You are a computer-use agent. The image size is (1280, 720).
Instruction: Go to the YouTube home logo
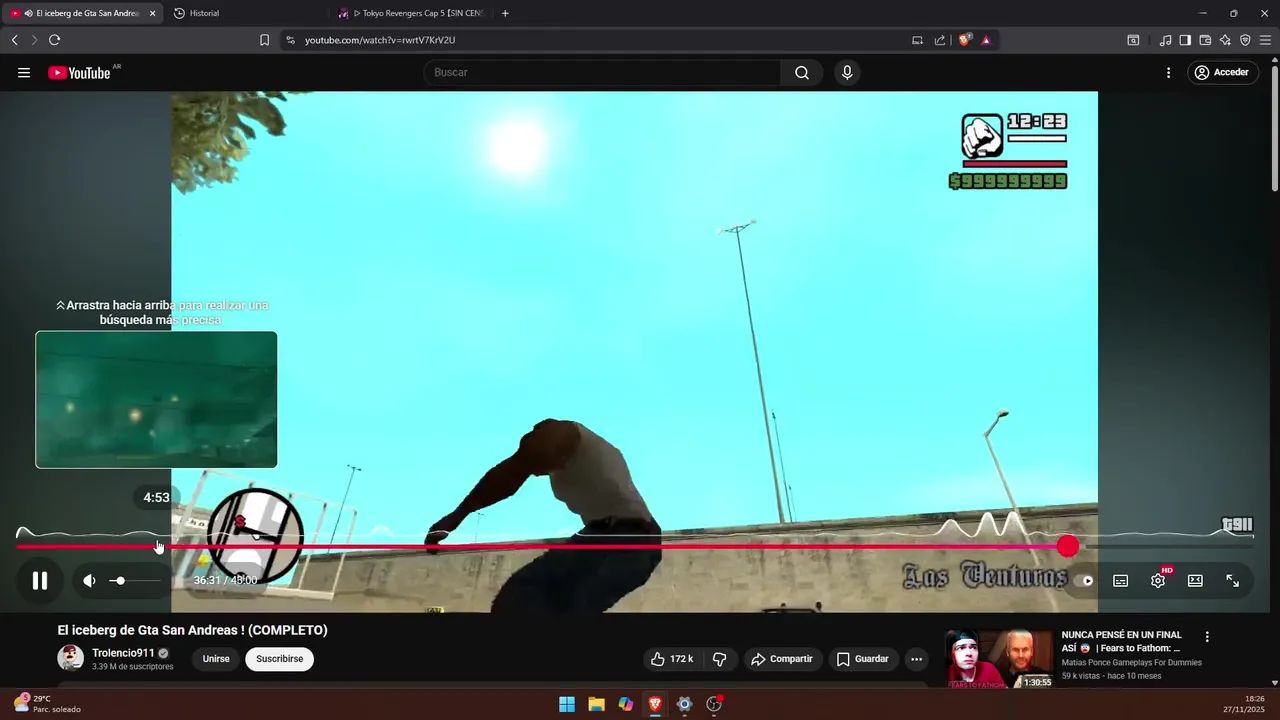click(x=80, y=72)
